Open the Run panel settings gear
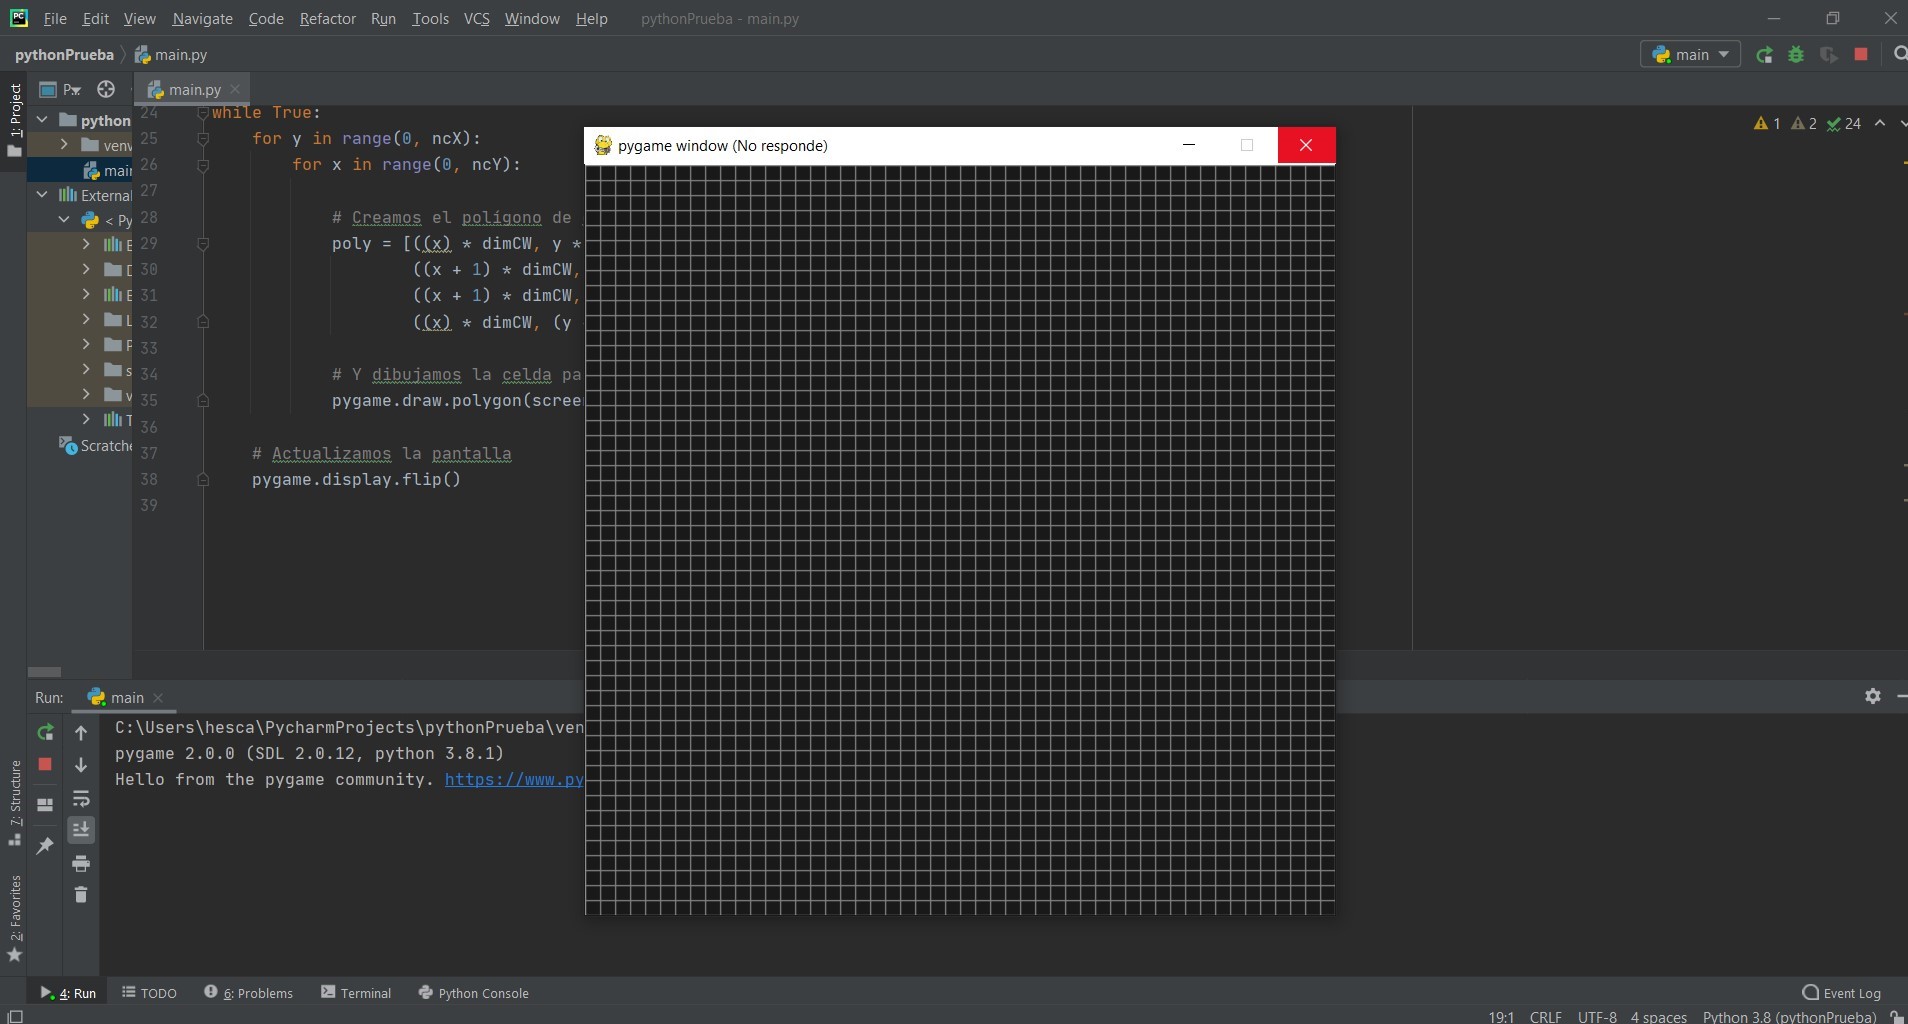Image resolution: width=1908 pixels, height=1024 pixels. (1874, 697)
